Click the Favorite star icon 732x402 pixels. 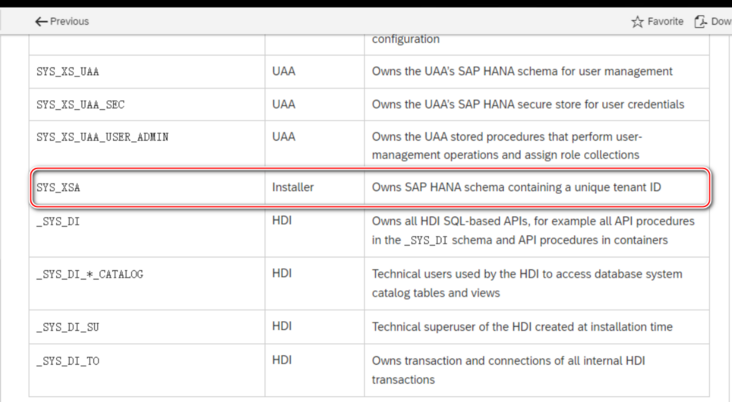point(638,21)
